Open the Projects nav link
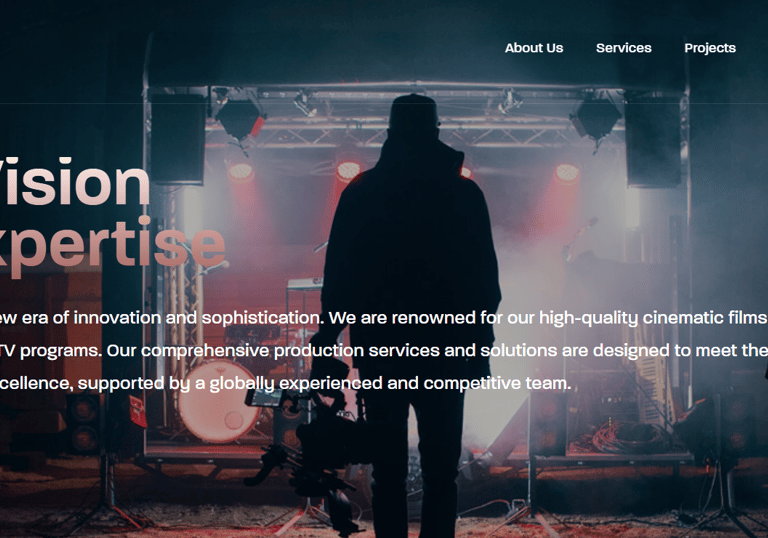The height and width of the screenshot is (538, 768). [x=710, y=48]
